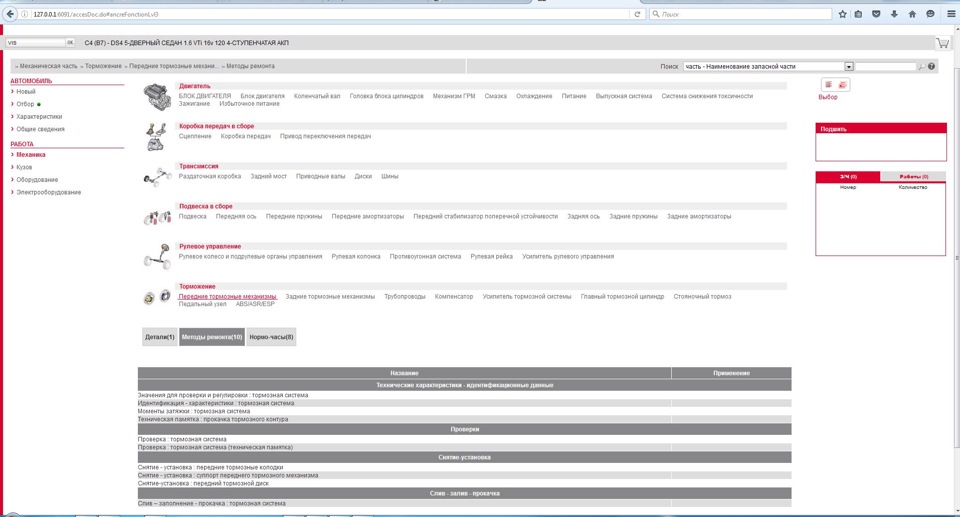Click the second red icon above Выбор
960x517 pixels.
pos(842,85)
